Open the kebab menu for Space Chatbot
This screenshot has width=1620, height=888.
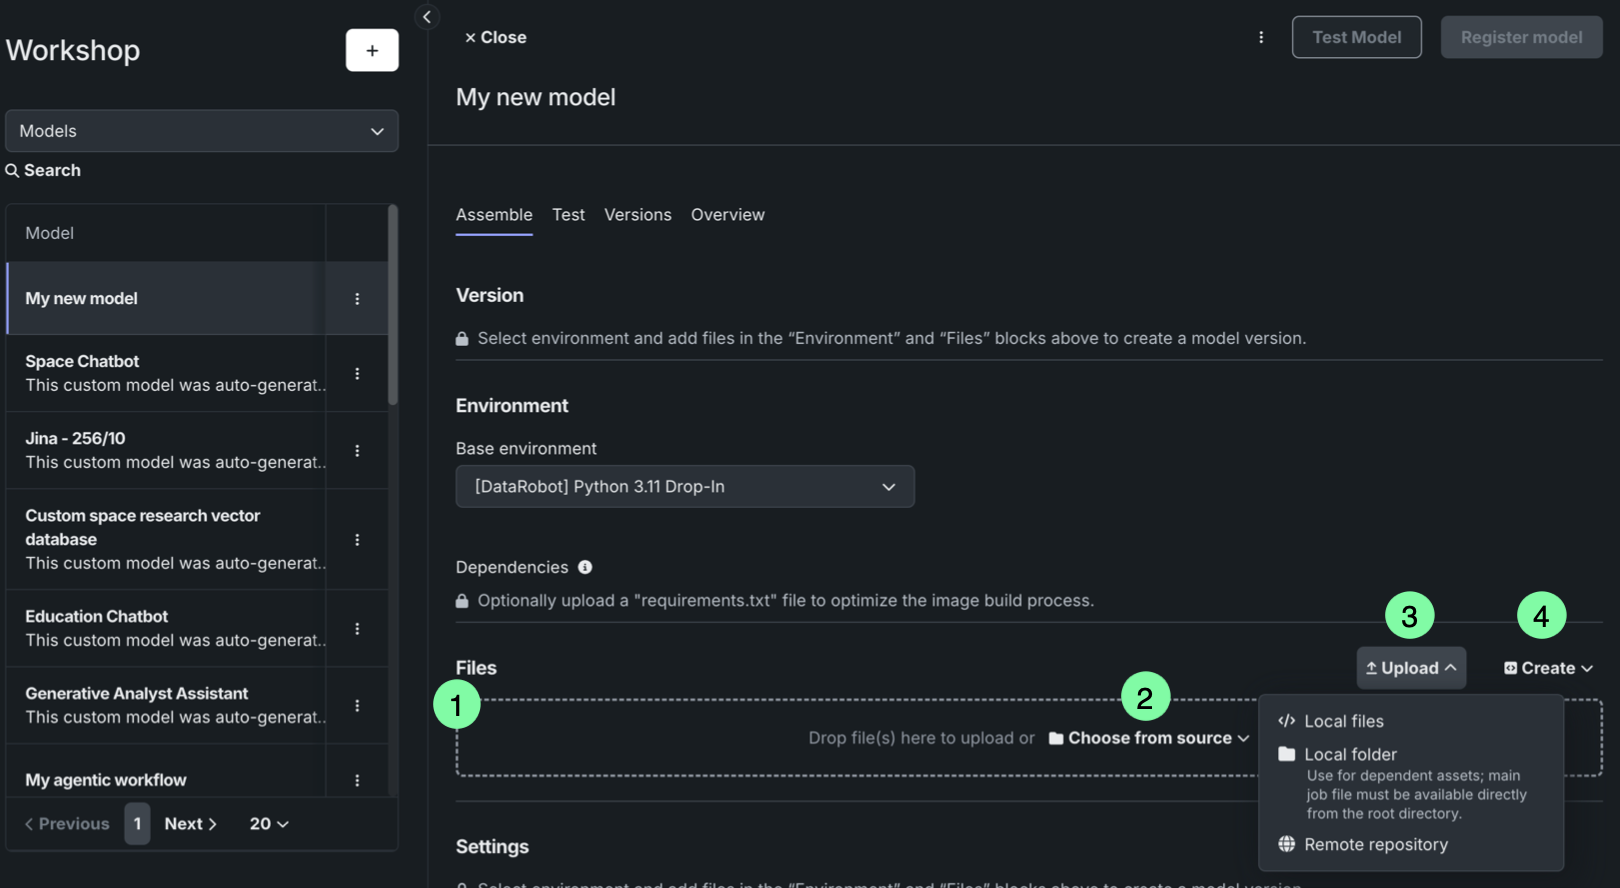[x=357, y=373]
